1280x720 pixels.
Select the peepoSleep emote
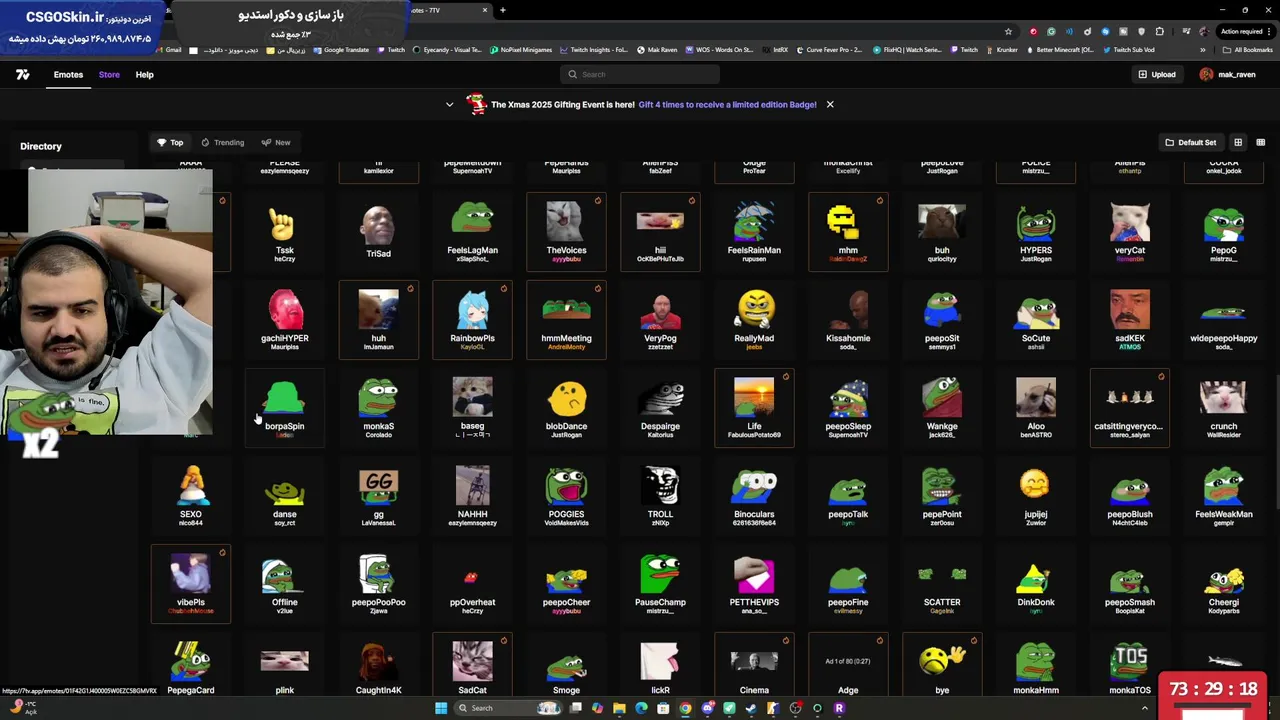848,408
